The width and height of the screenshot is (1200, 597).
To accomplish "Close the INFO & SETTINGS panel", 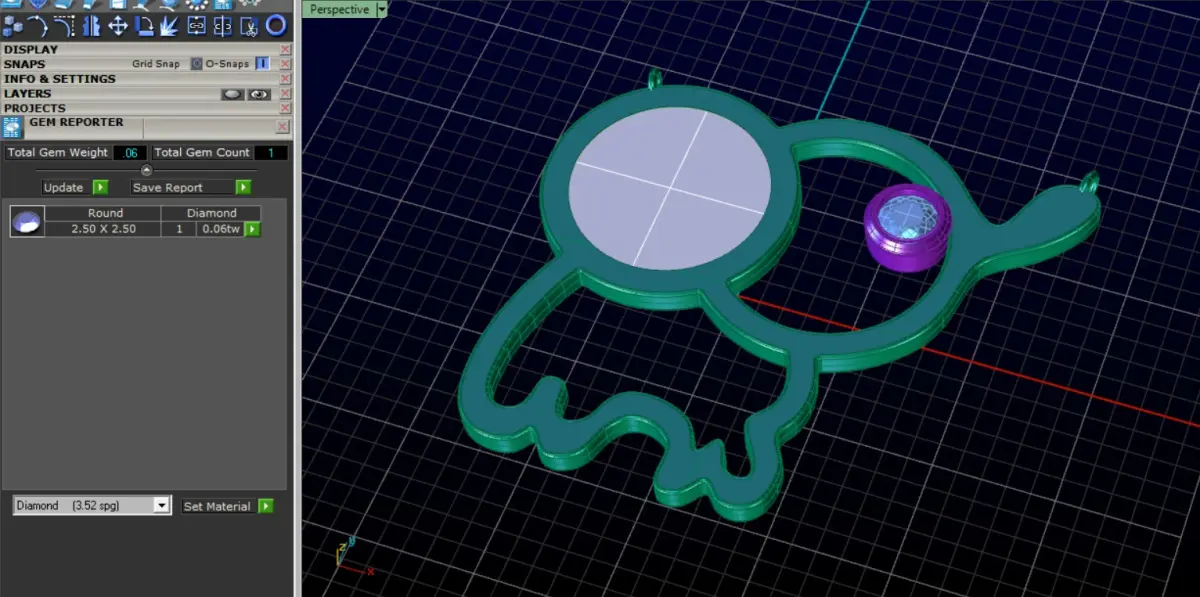I will pyautogui.click(x=285, y=79).
